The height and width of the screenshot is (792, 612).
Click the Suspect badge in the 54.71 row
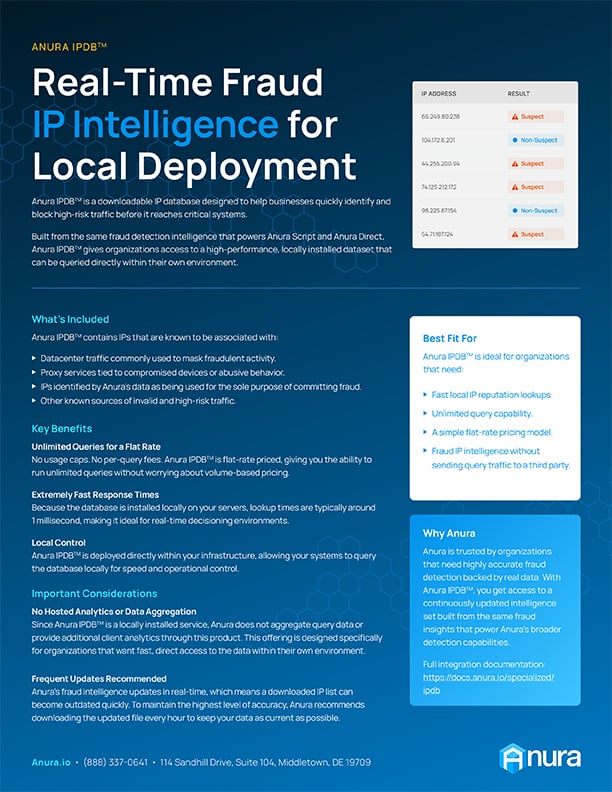coord(536,234)
